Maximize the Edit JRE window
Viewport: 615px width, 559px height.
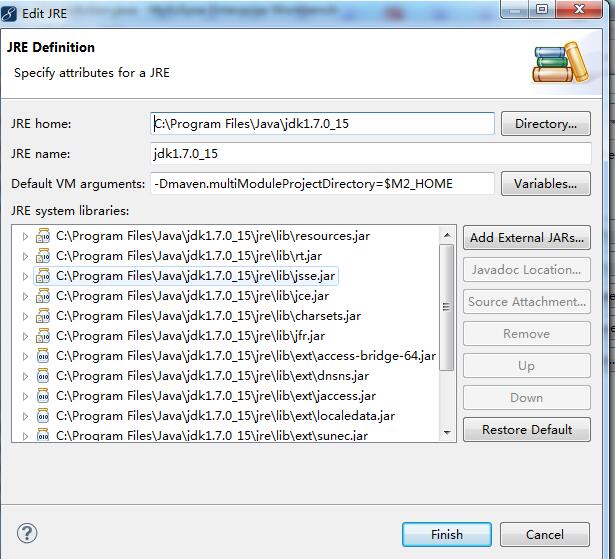click(x=542, y=9)
